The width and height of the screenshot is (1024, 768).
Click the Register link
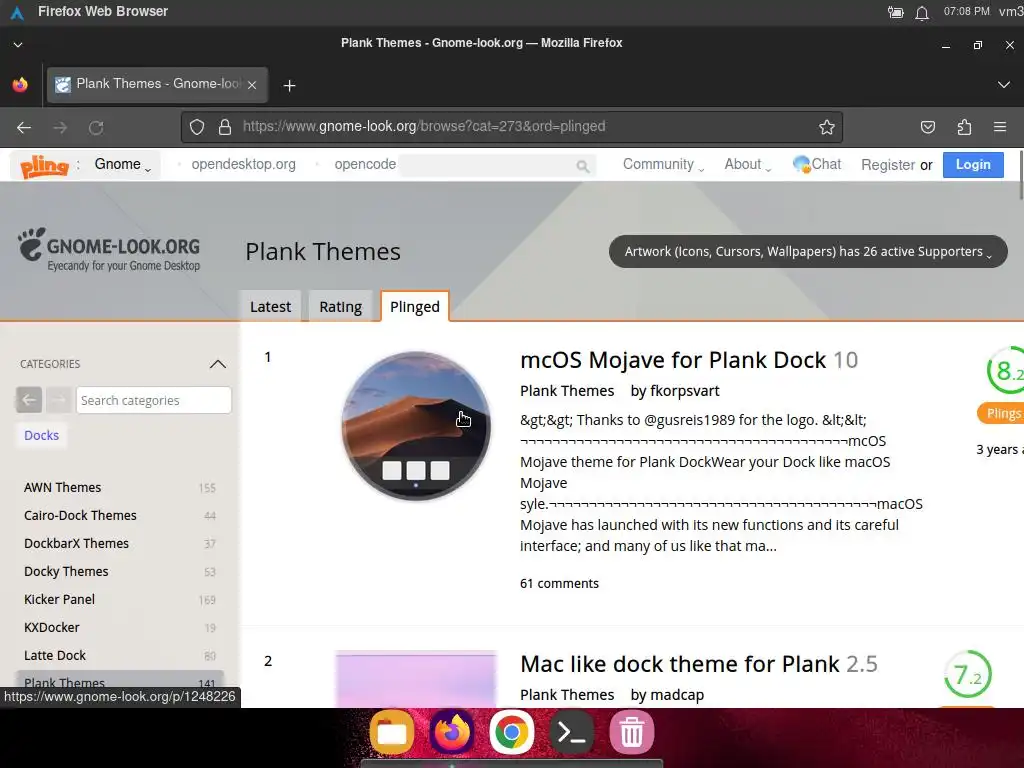pos(888,165)
